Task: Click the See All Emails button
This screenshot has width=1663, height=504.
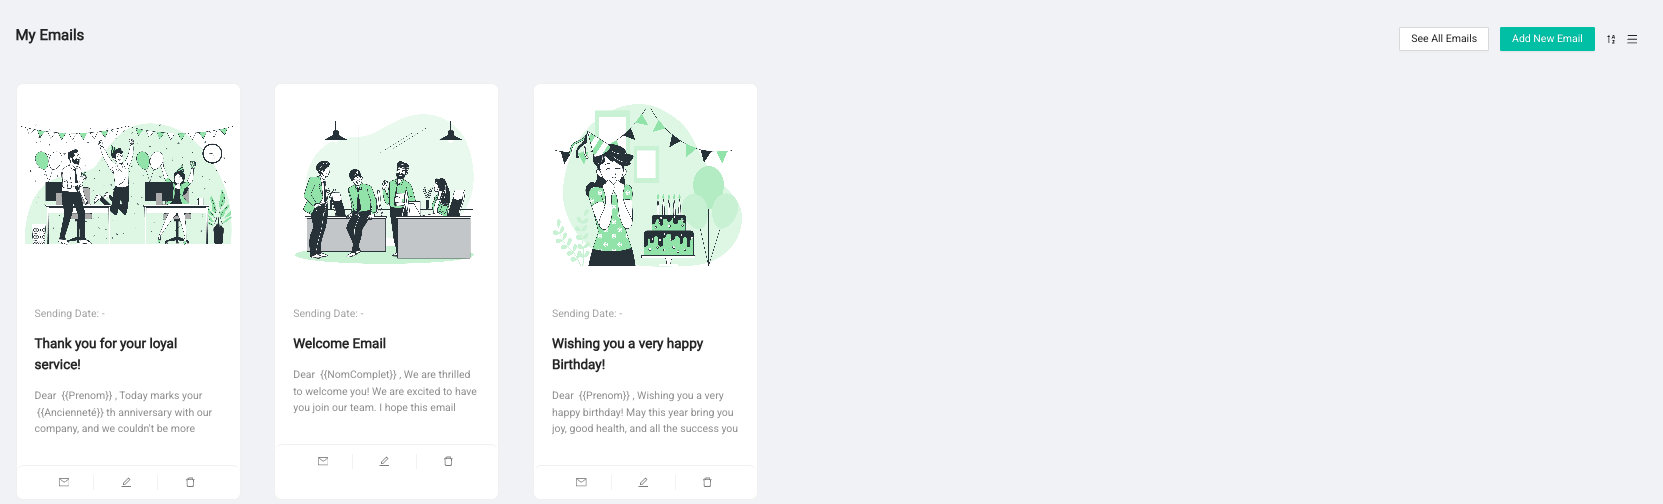Action: click(1443, 39)
